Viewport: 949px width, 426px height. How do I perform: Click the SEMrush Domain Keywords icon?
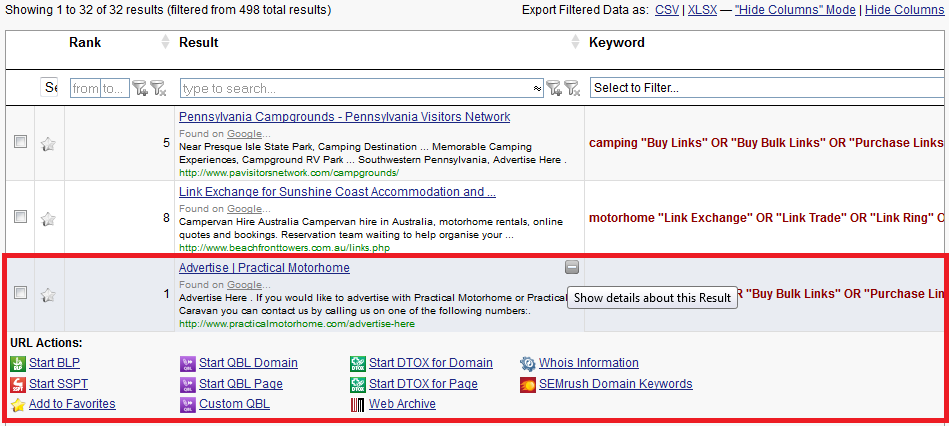click(528, 384)
